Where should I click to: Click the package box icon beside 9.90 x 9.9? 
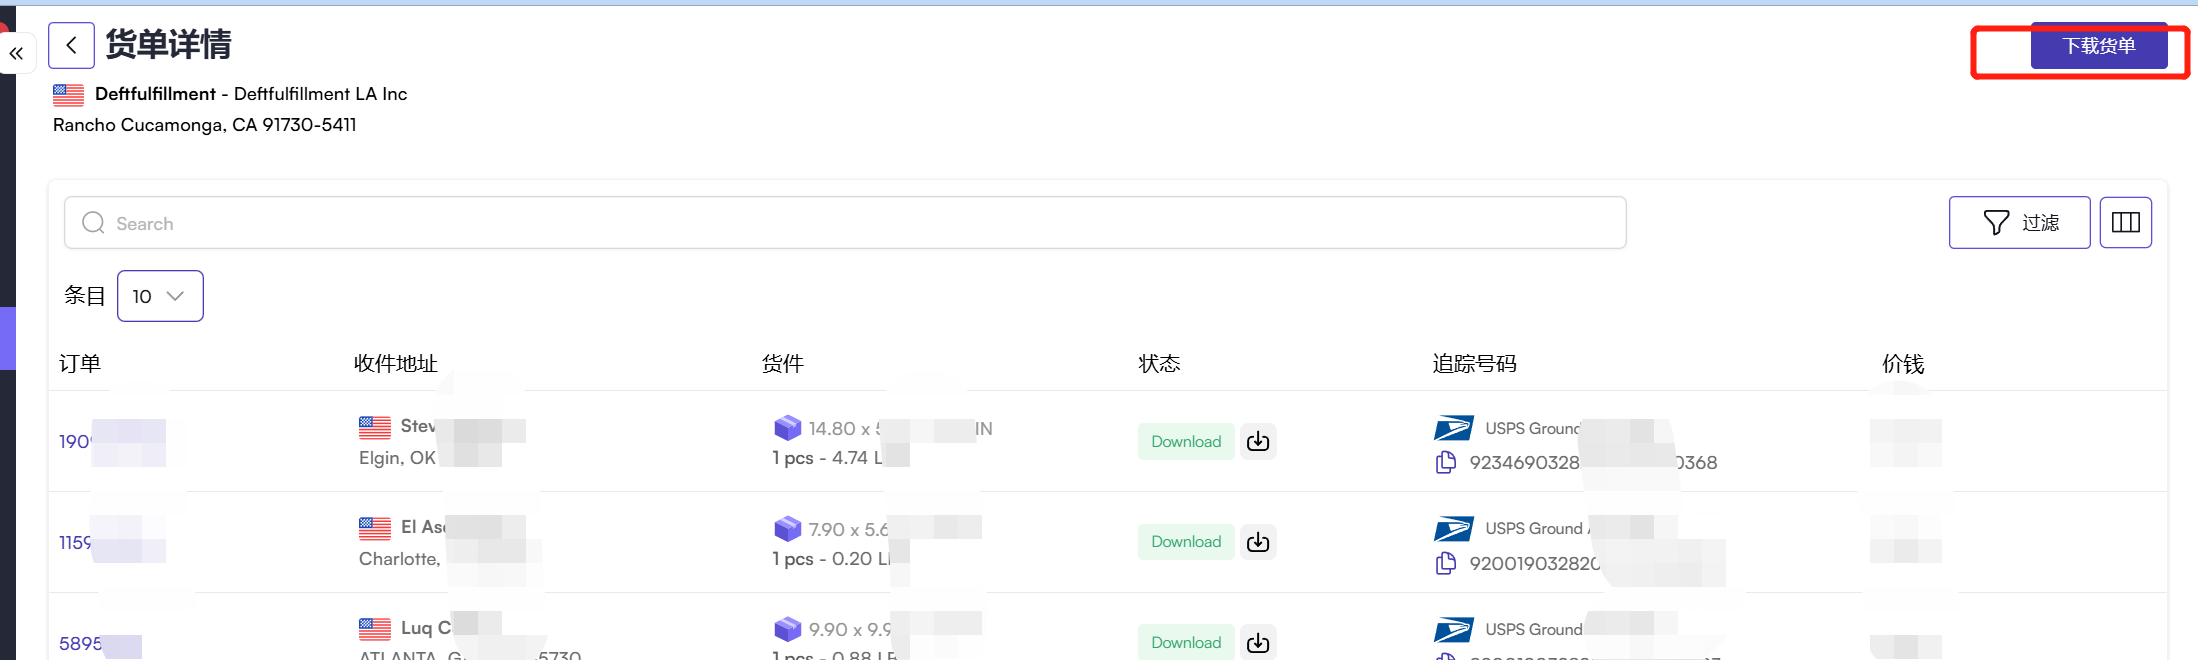(787, 628)
